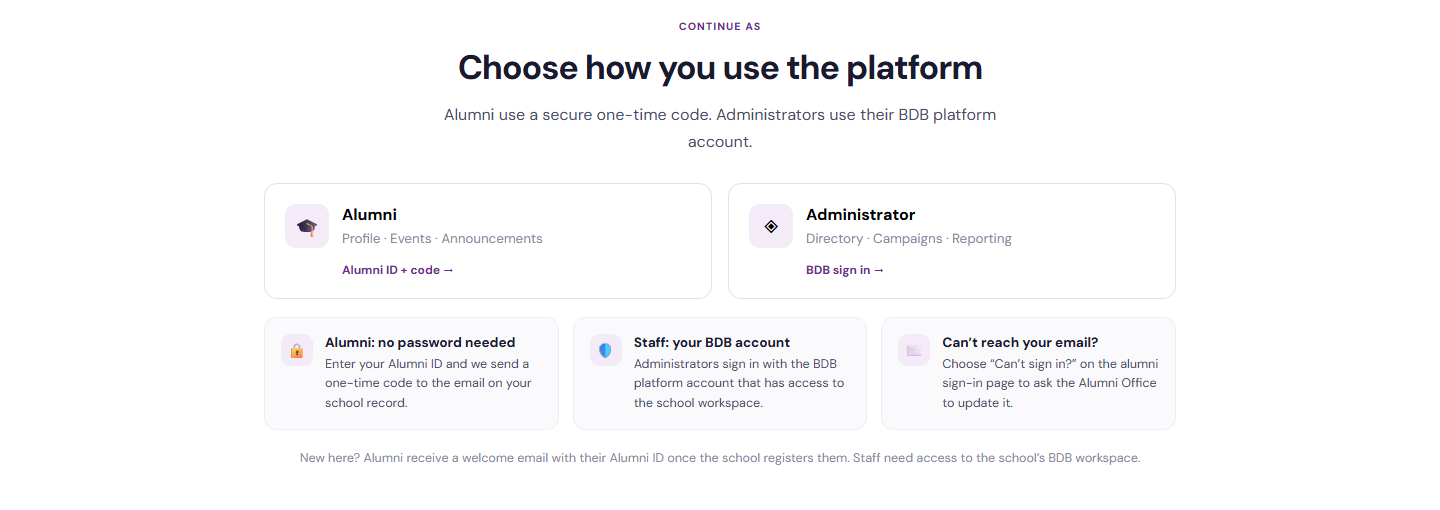Click Profile · Events · Announcements subtitle
This screenshot has width=1440, height=510.
(x=442, y=239)
